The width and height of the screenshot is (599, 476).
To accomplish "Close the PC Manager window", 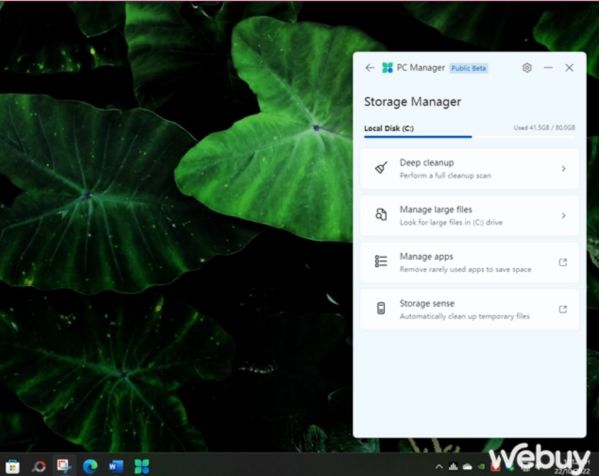I will click(x=569, y=68).
